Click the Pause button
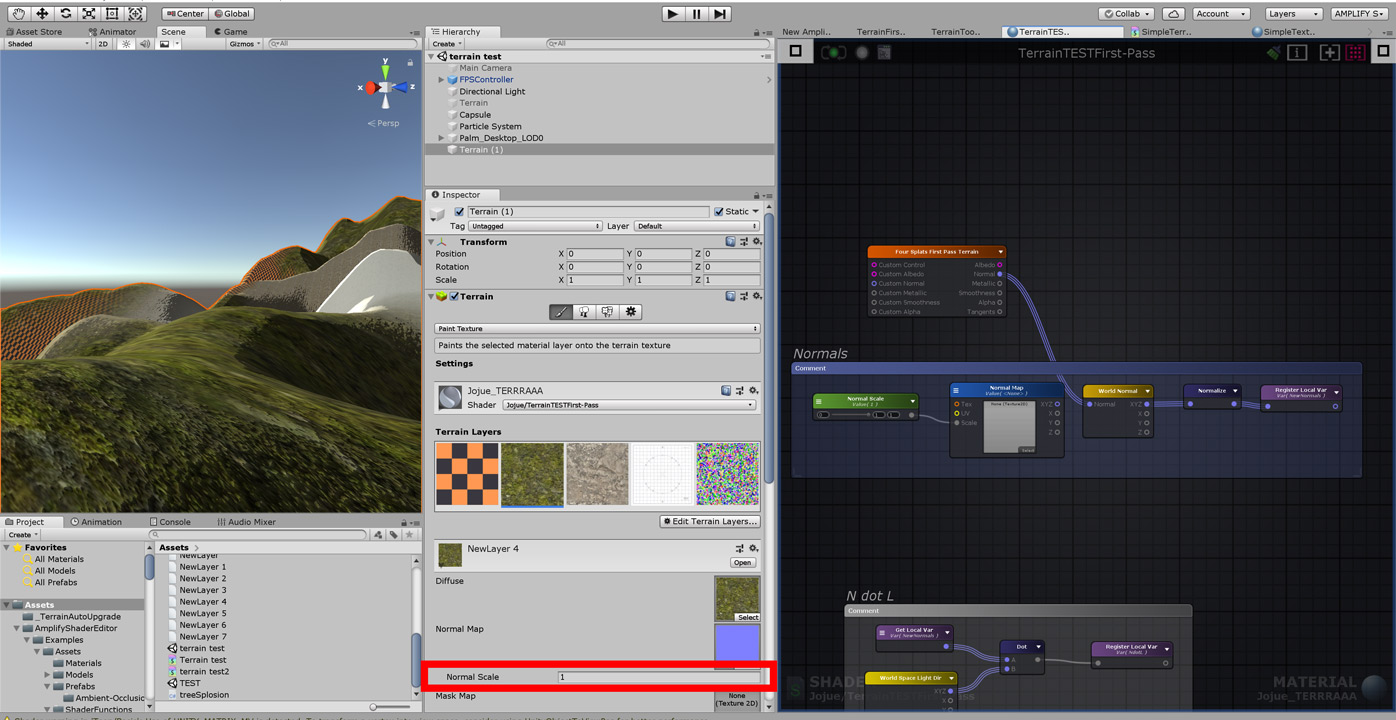 coord(697,14)
